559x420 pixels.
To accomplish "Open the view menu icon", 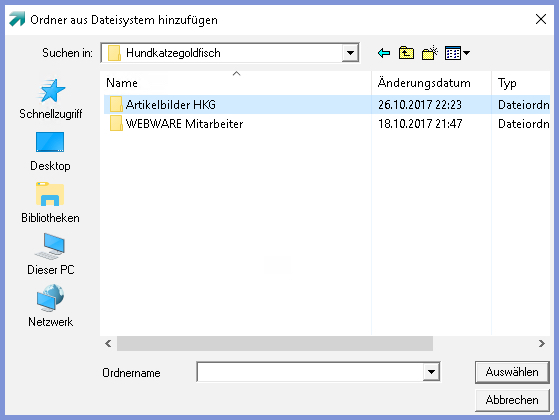I will [457, 53].
